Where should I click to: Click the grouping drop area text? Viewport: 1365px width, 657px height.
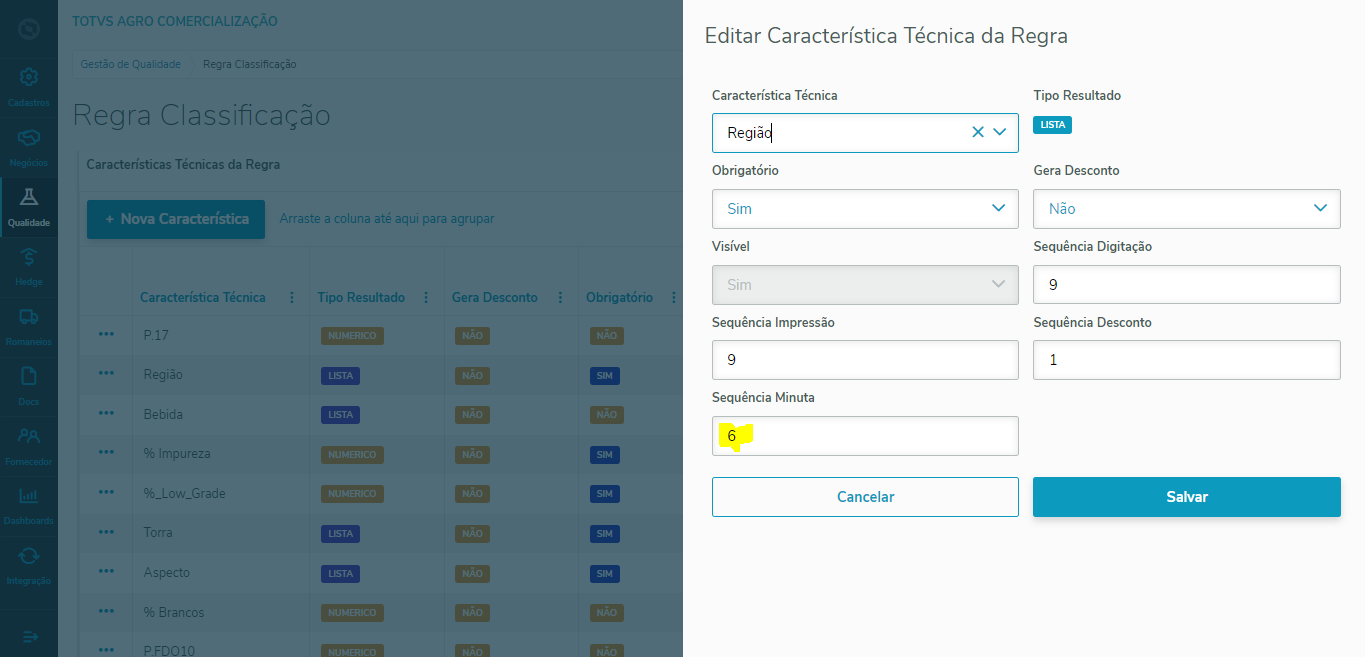point(387,219)
